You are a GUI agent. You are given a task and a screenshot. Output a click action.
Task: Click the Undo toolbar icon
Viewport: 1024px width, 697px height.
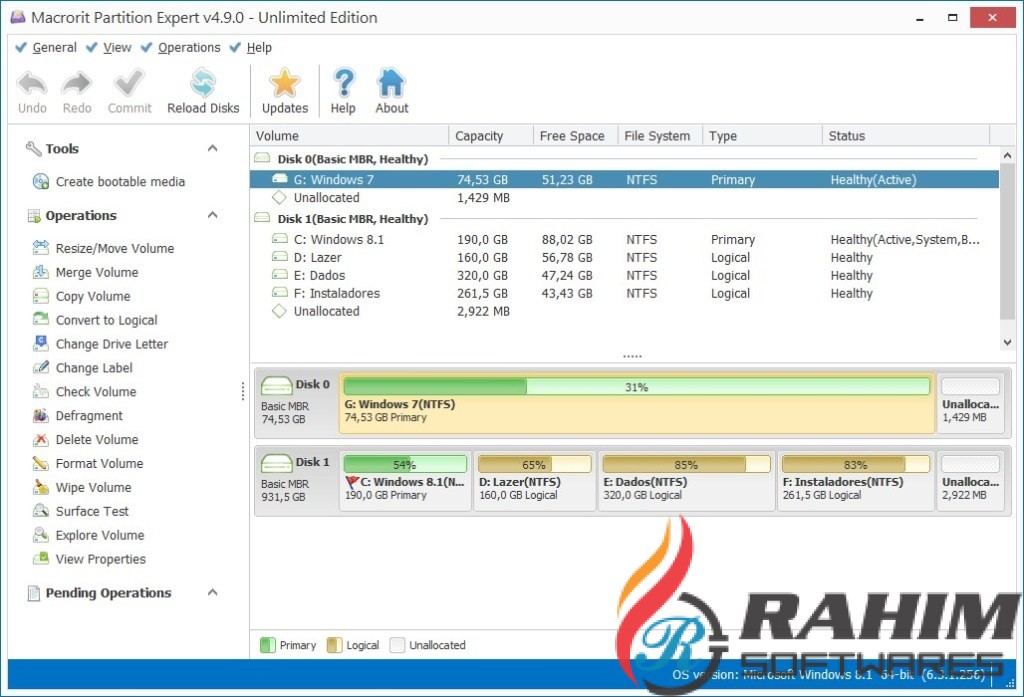coord(32,84)
